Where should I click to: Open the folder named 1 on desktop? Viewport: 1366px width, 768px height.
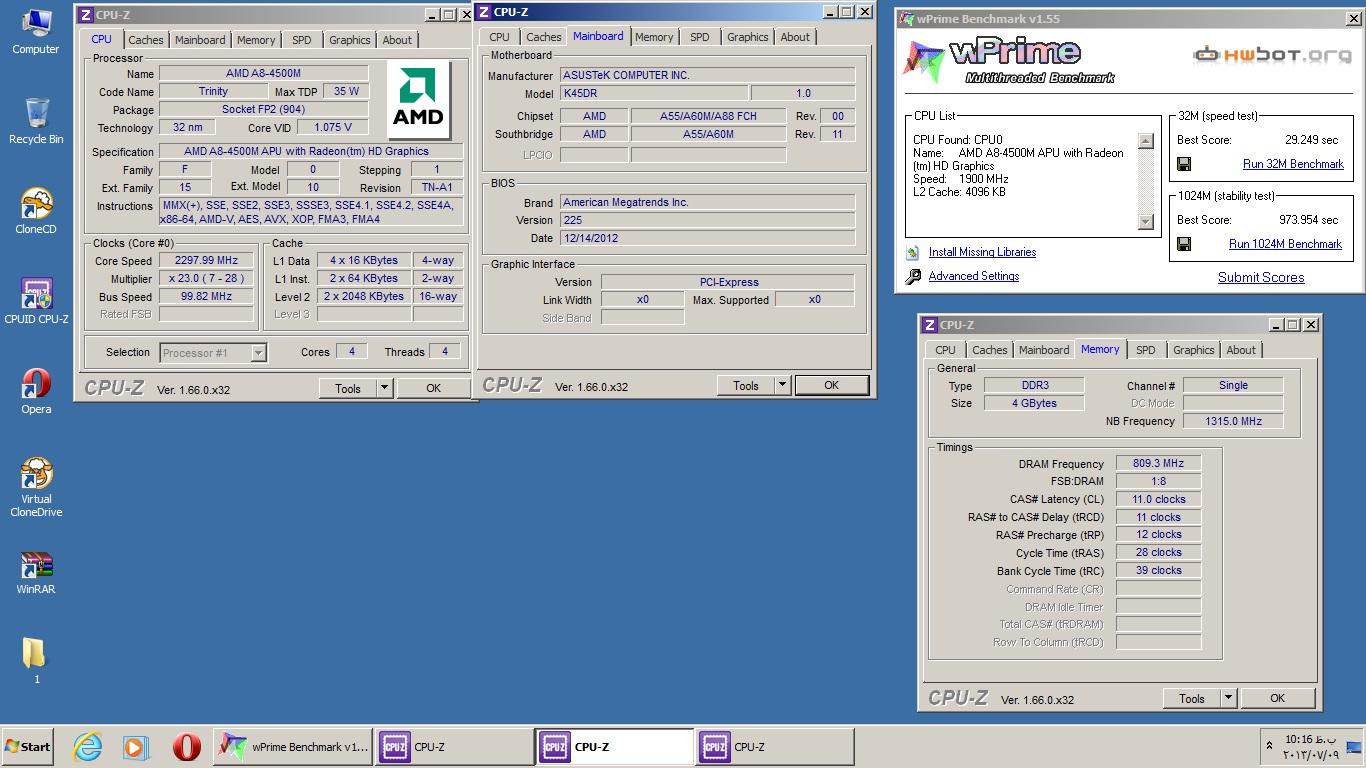click(36, 661)
